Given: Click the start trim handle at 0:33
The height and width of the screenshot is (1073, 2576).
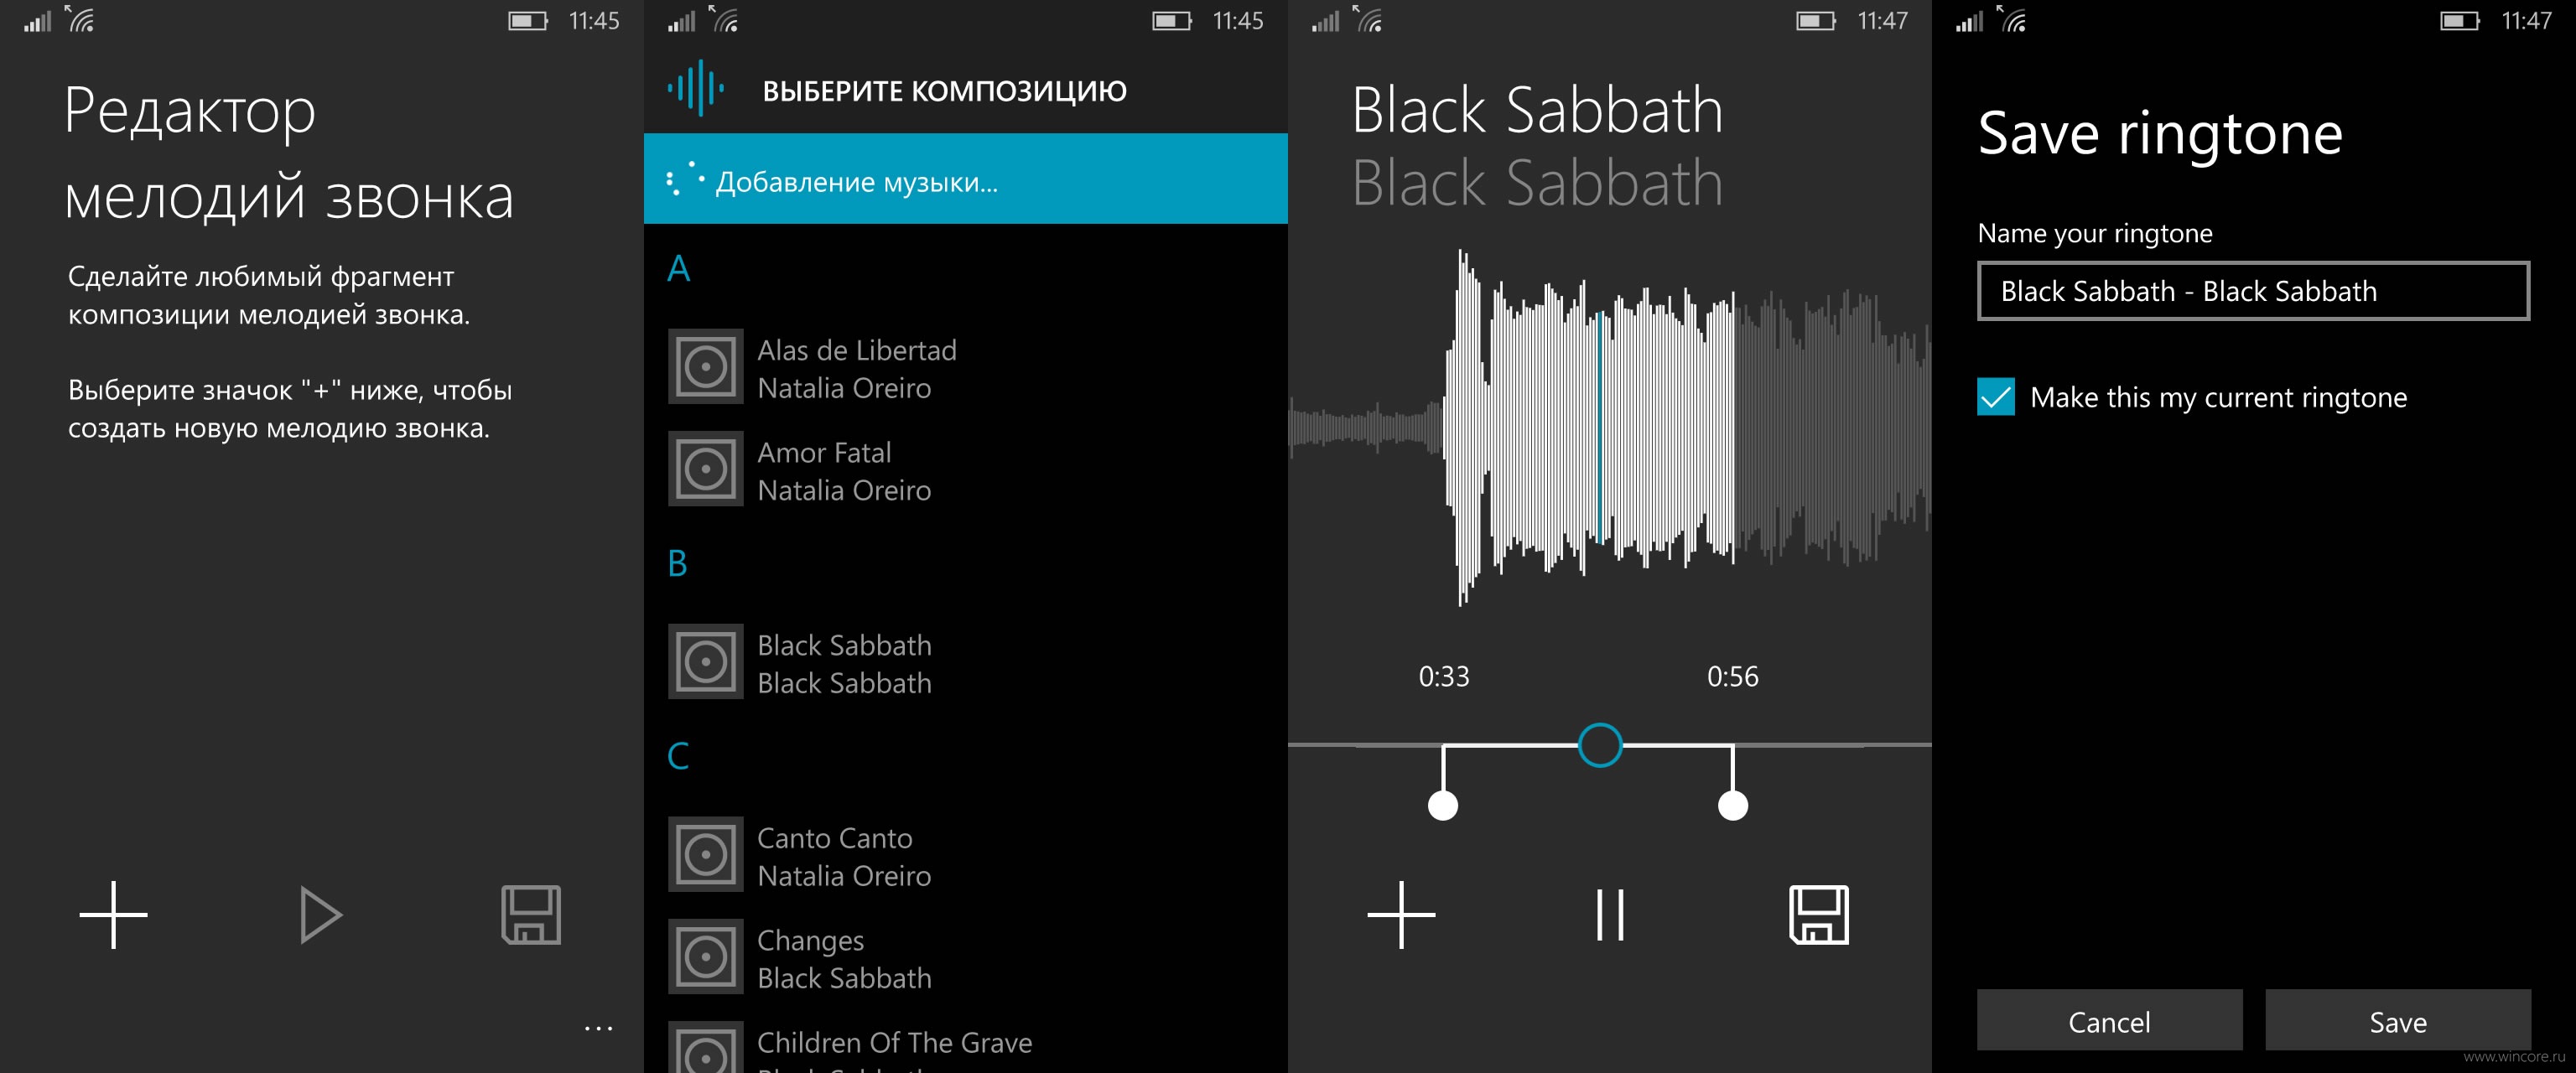Looking at the screenshot, I should (x=1443, y=804).
